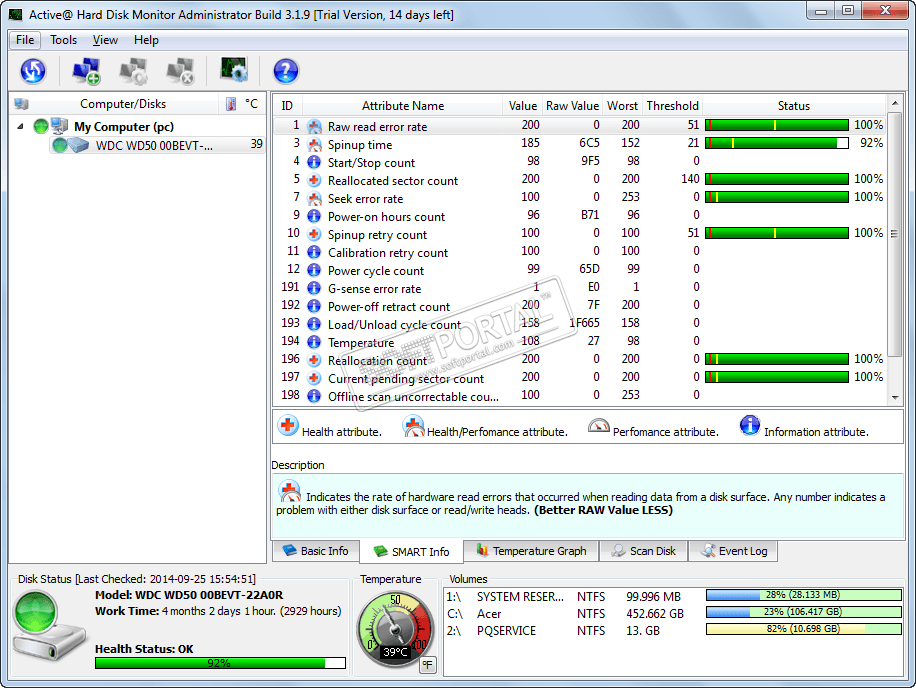Select the Reallocation count row
The image size is (916, 688).
[x=581, y=360]
